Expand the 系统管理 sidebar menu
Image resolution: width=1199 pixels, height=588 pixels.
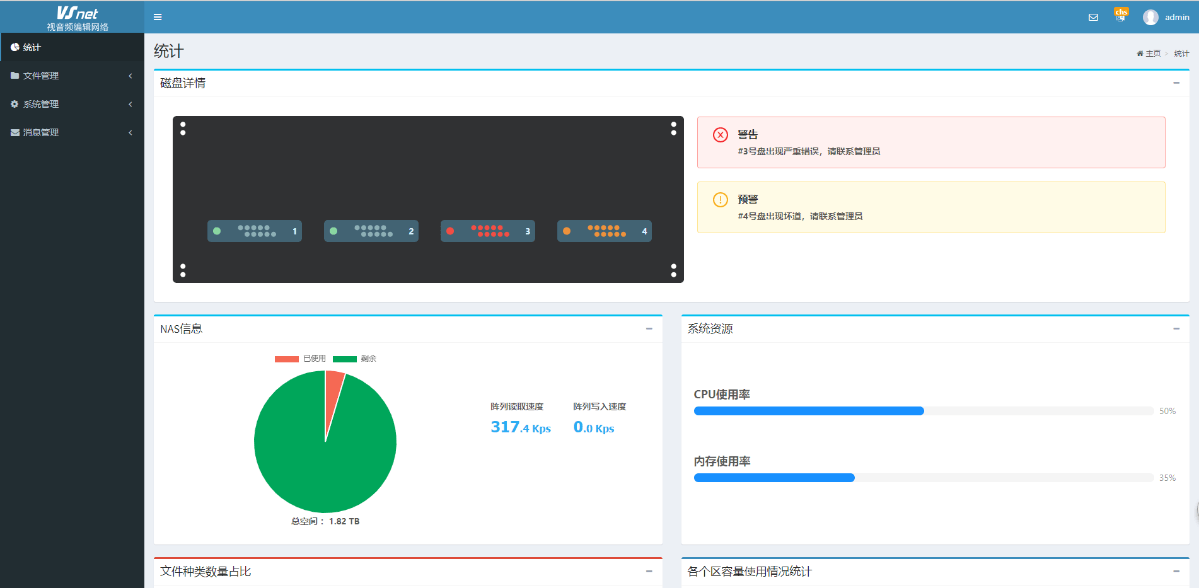(71, 104)
